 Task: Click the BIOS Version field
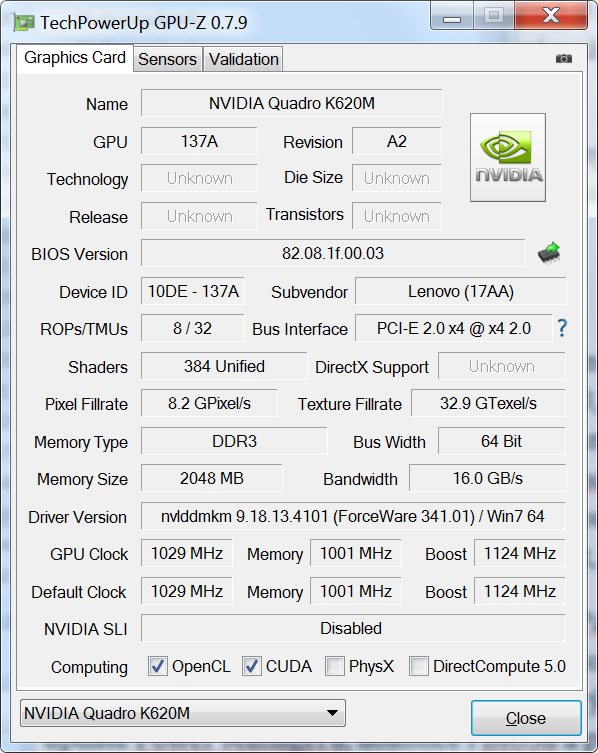tap(333, 253)
